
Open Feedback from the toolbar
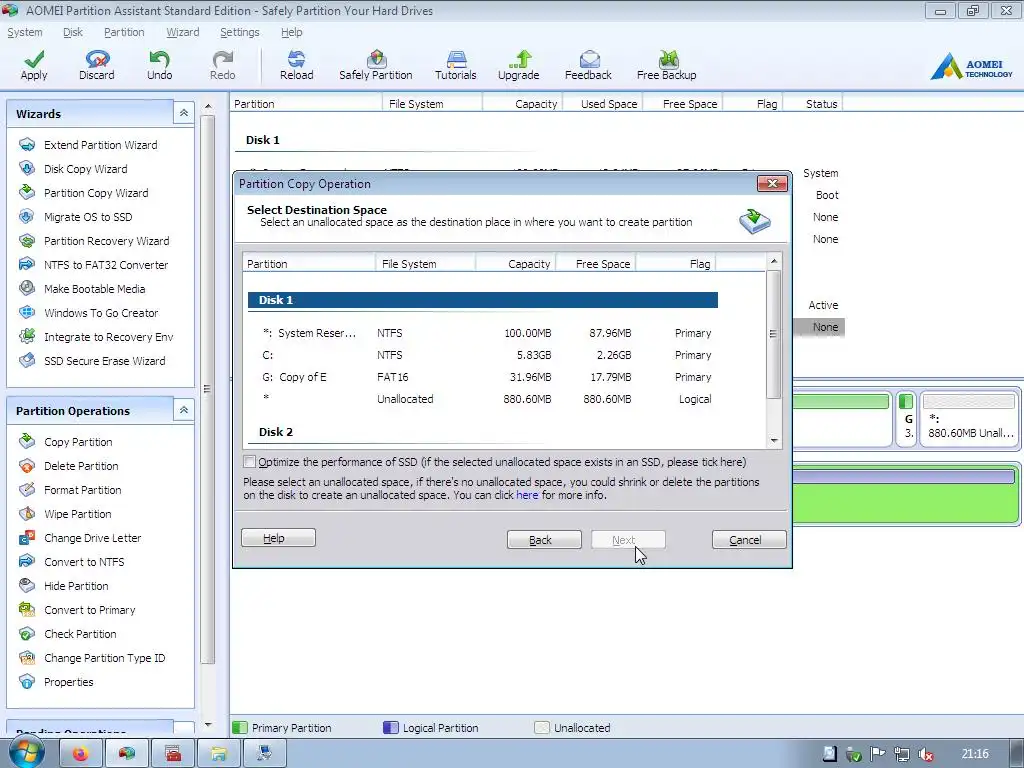click(588, 65)
